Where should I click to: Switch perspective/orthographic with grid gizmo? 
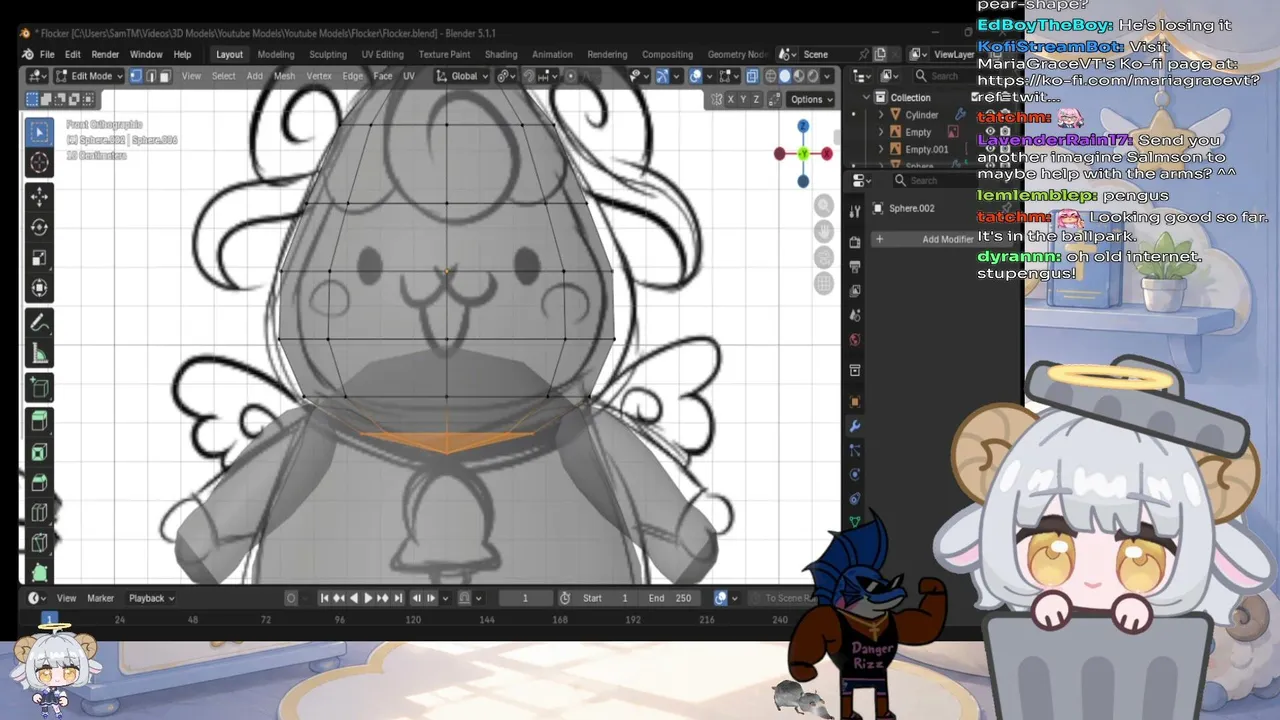pyautogui.click(x=824, y=283)
